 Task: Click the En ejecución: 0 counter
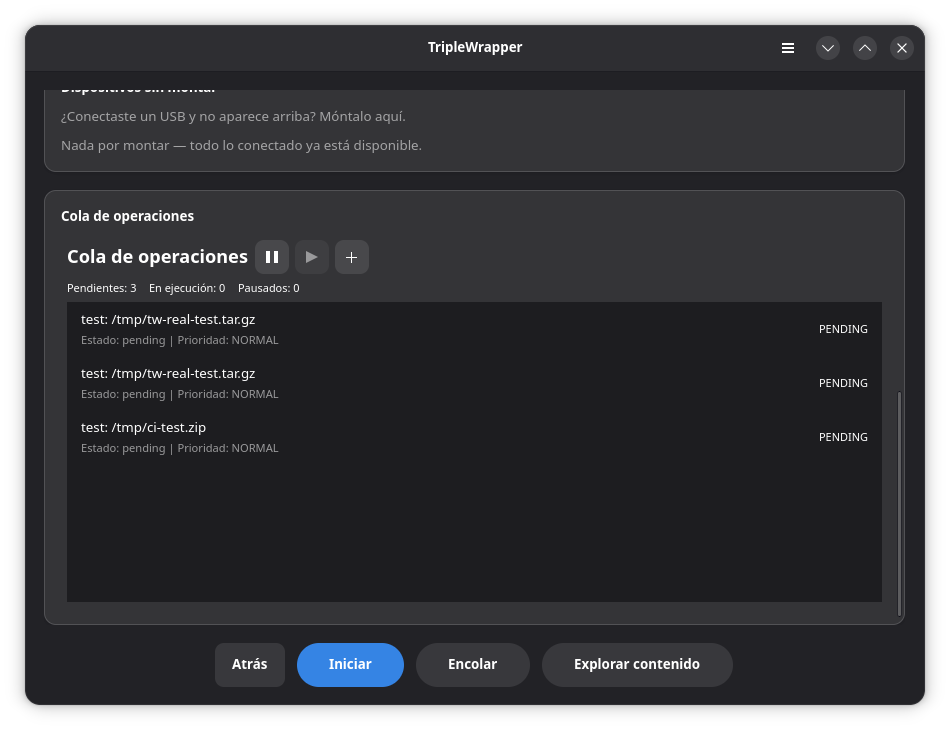point(187,288)
